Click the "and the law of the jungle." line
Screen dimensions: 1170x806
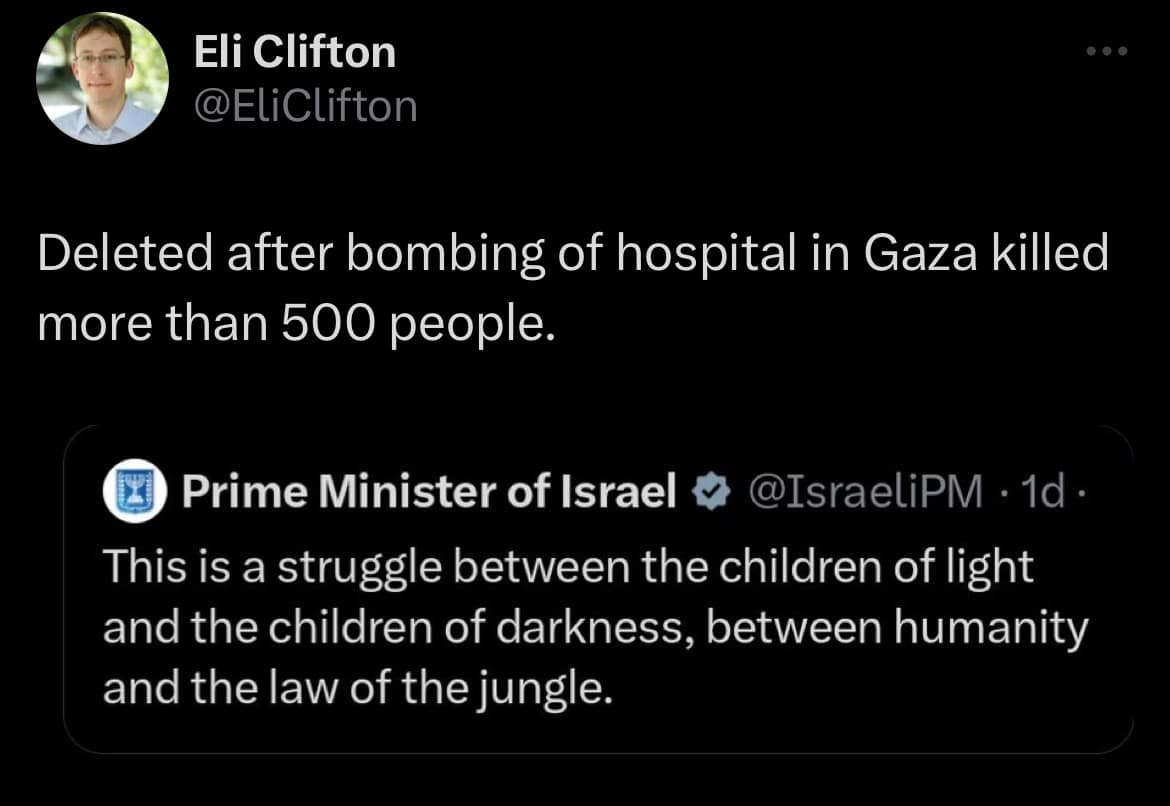pyautogui.click(x=356, y=688)
